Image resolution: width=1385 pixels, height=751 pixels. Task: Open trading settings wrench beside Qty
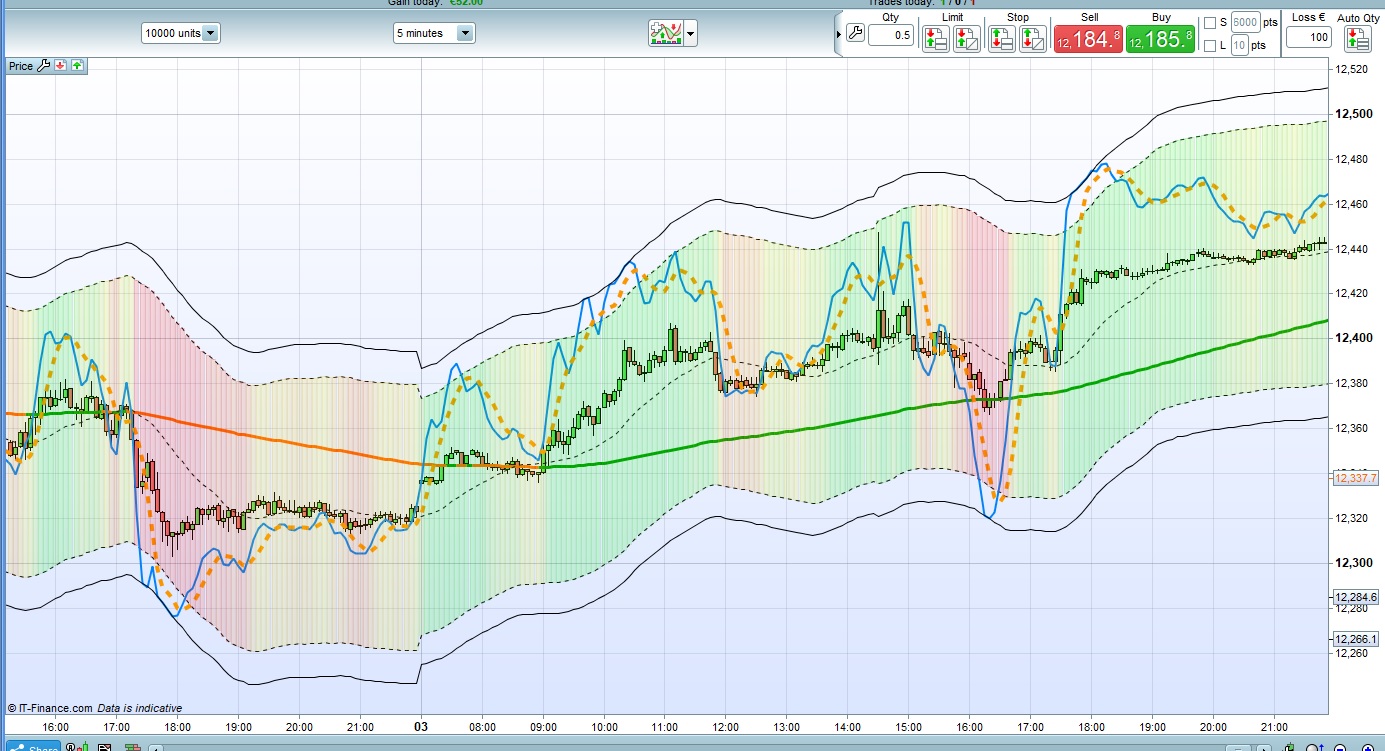pyautogui.click(x=854, y=33)
